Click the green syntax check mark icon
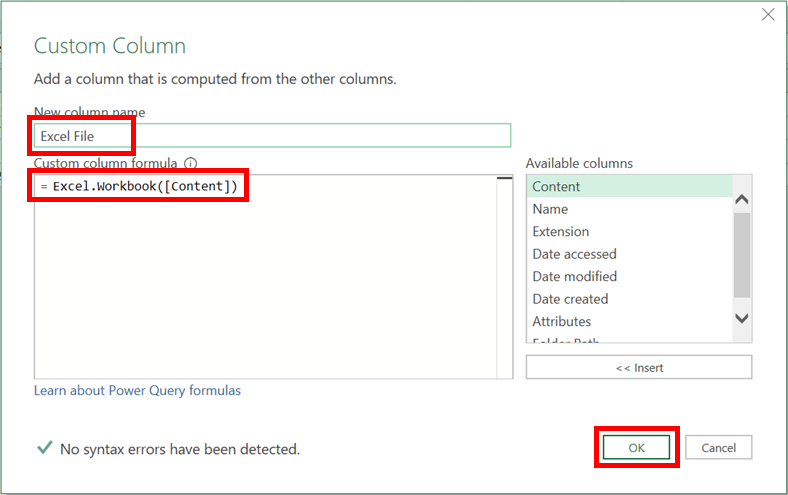788x495 pixels. [x=44, y=449]
